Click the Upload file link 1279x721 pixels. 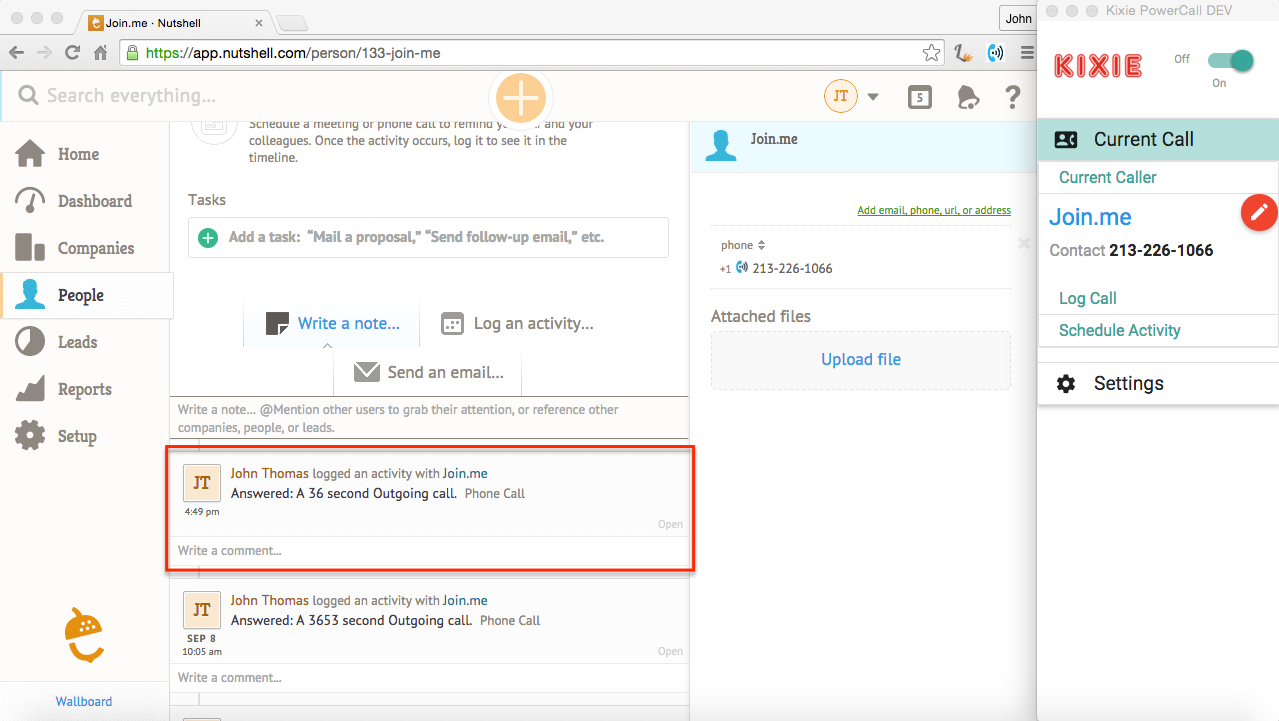(x=859, y=359)
